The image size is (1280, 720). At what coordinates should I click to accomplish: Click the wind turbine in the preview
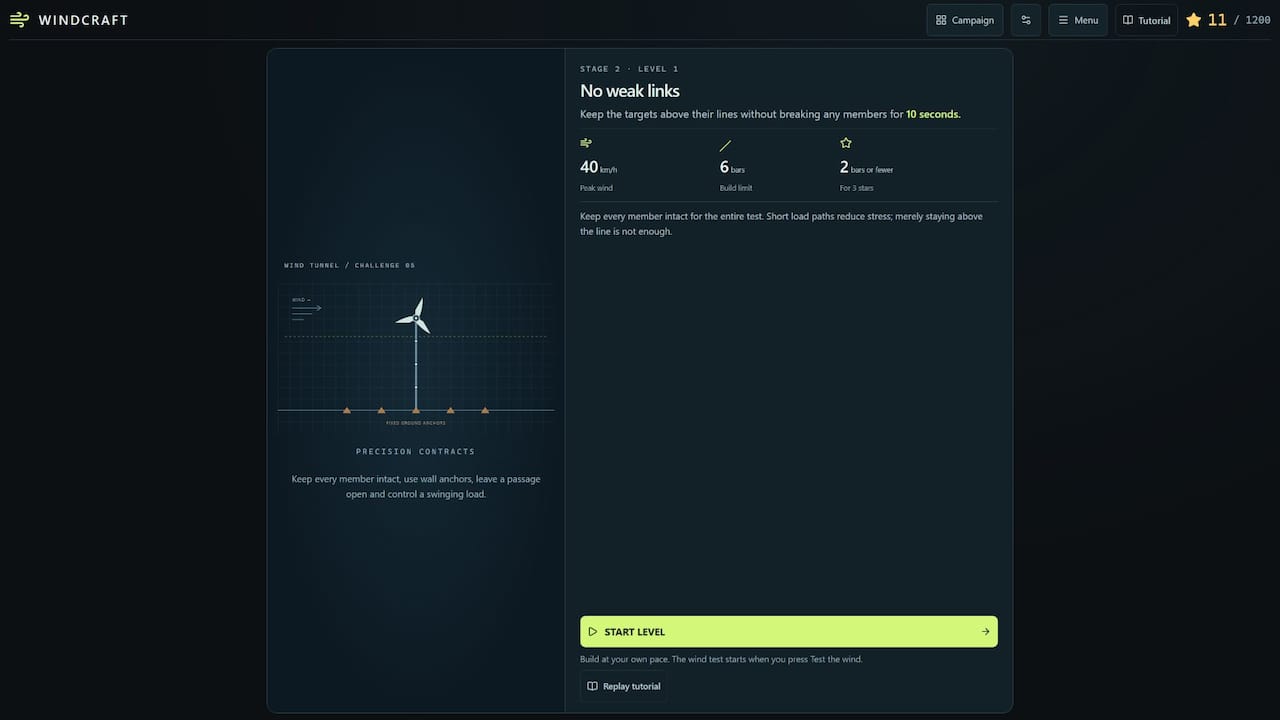pyautogui.click(x=415, y=353)
